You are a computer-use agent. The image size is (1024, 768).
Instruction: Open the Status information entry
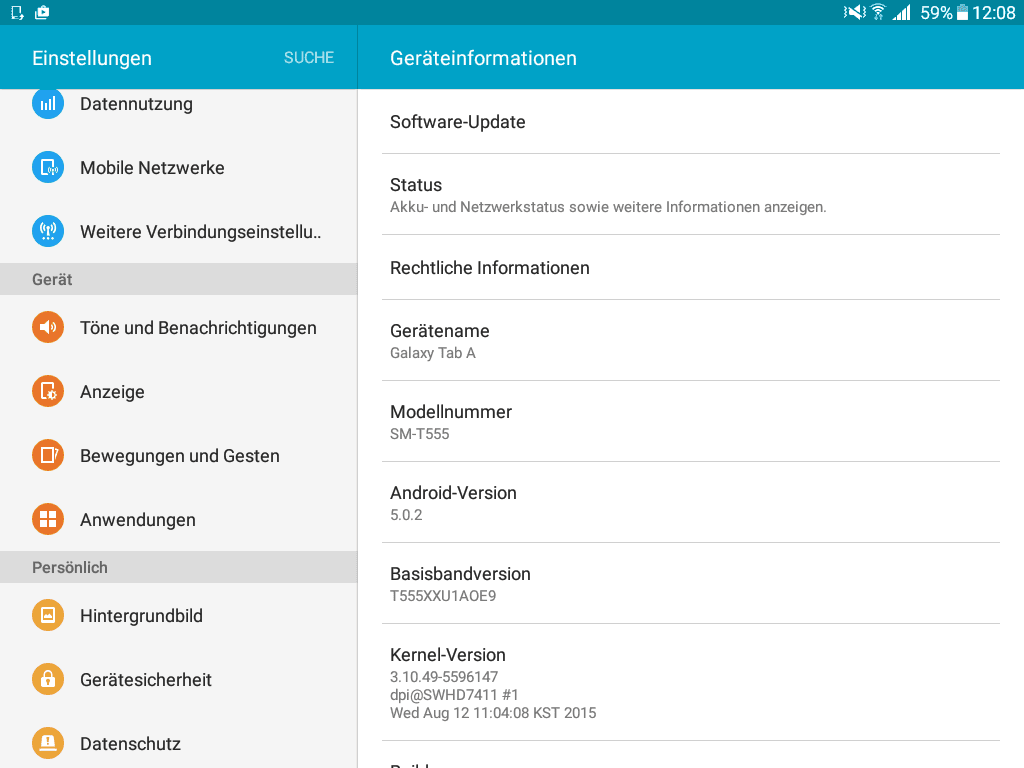(691, 195)
